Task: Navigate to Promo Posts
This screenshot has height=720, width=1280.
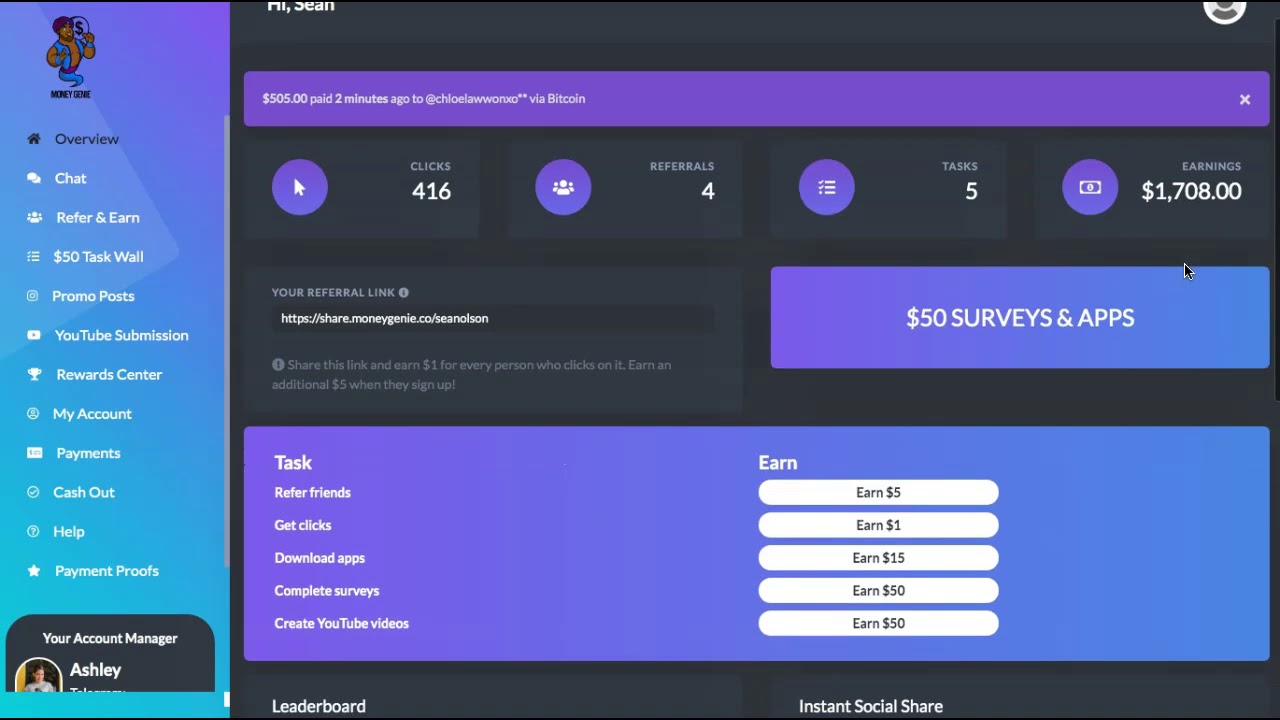Action: 93,296
